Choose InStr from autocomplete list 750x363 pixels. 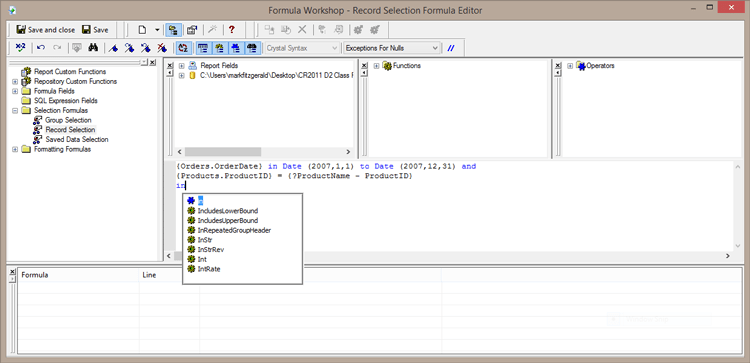(x=205, y=240)
